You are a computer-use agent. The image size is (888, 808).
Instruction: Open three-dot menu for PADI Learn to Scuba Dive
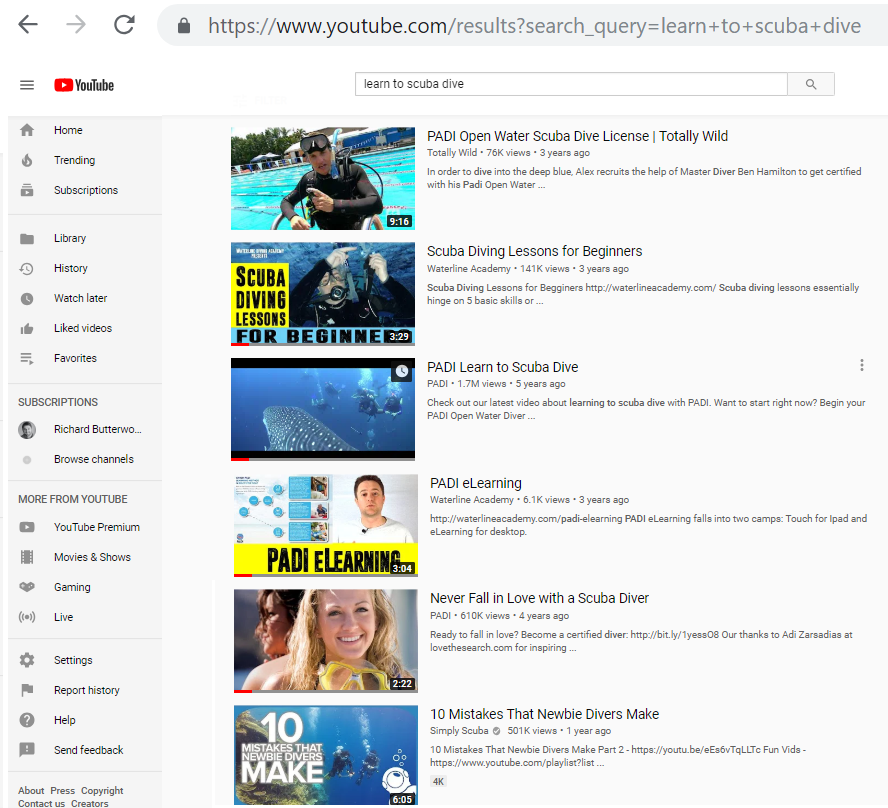(862, 366)
